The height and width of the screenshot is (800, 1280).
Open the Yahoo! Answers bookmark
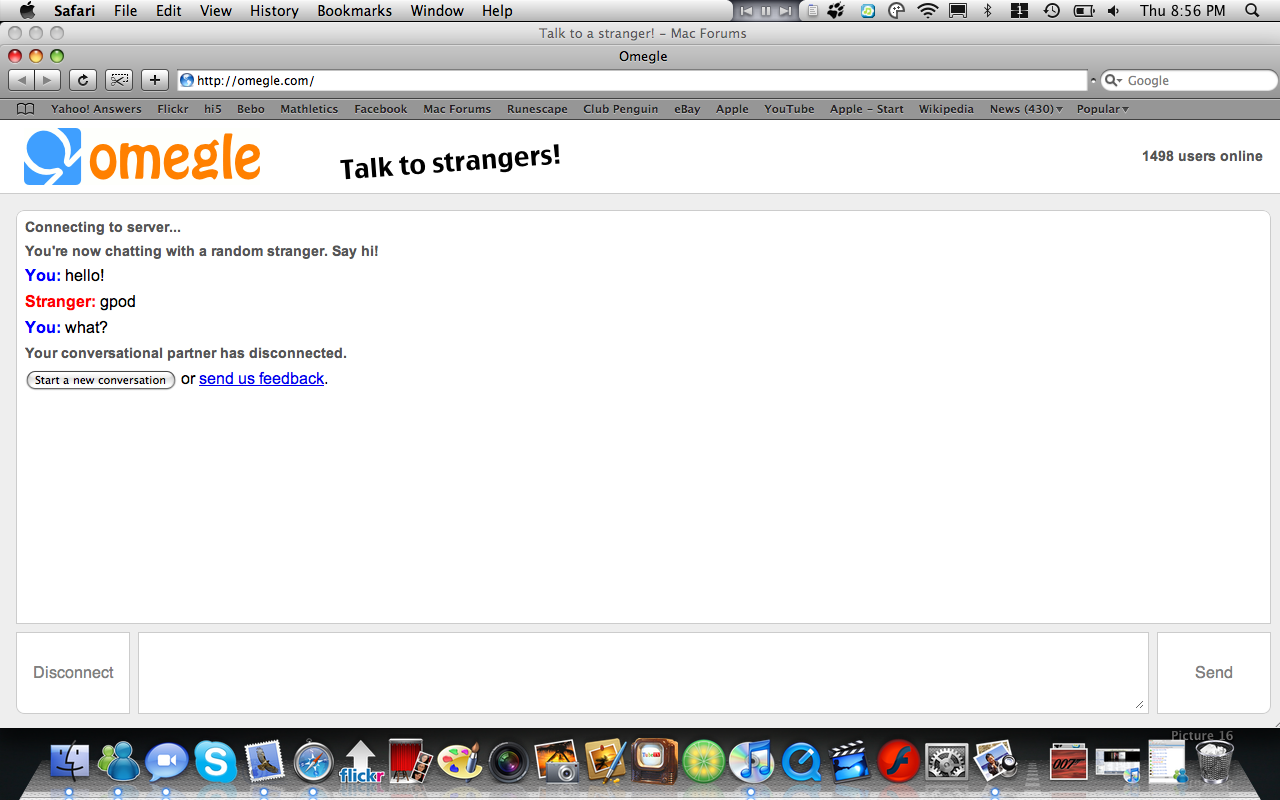tap(96, 109)
